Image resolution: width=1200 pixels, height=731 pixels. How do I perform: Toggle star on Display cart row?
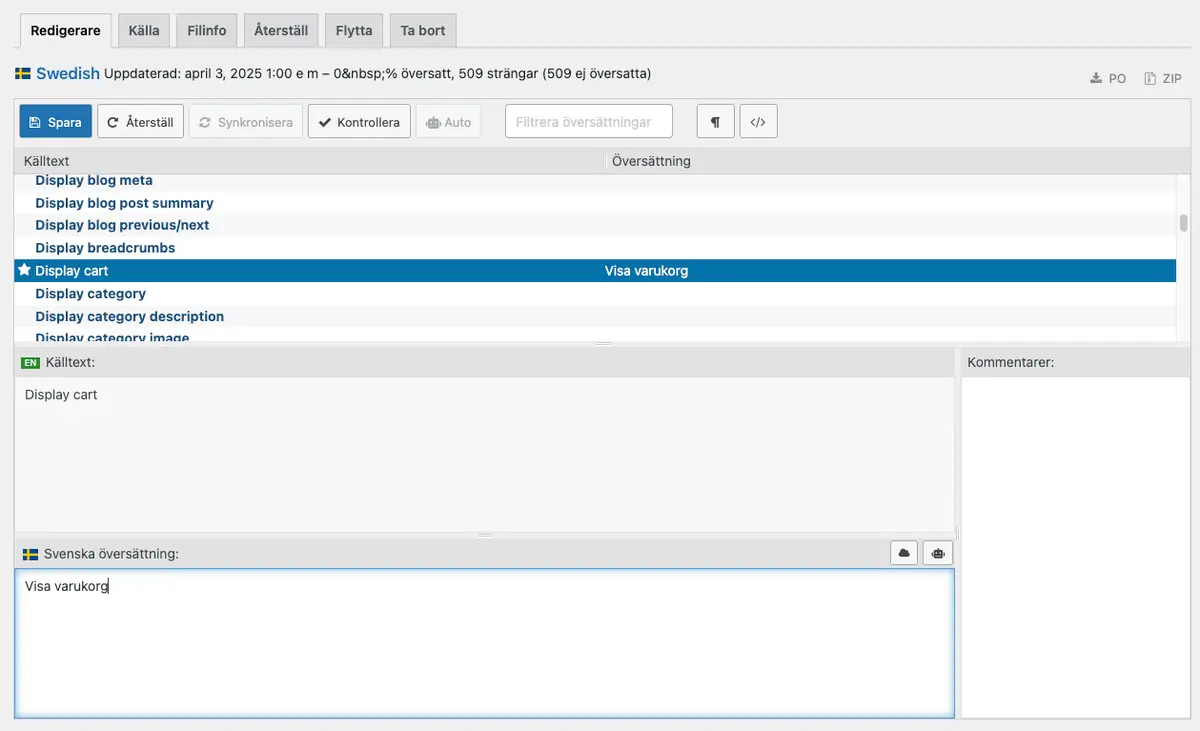pos(24,271)
